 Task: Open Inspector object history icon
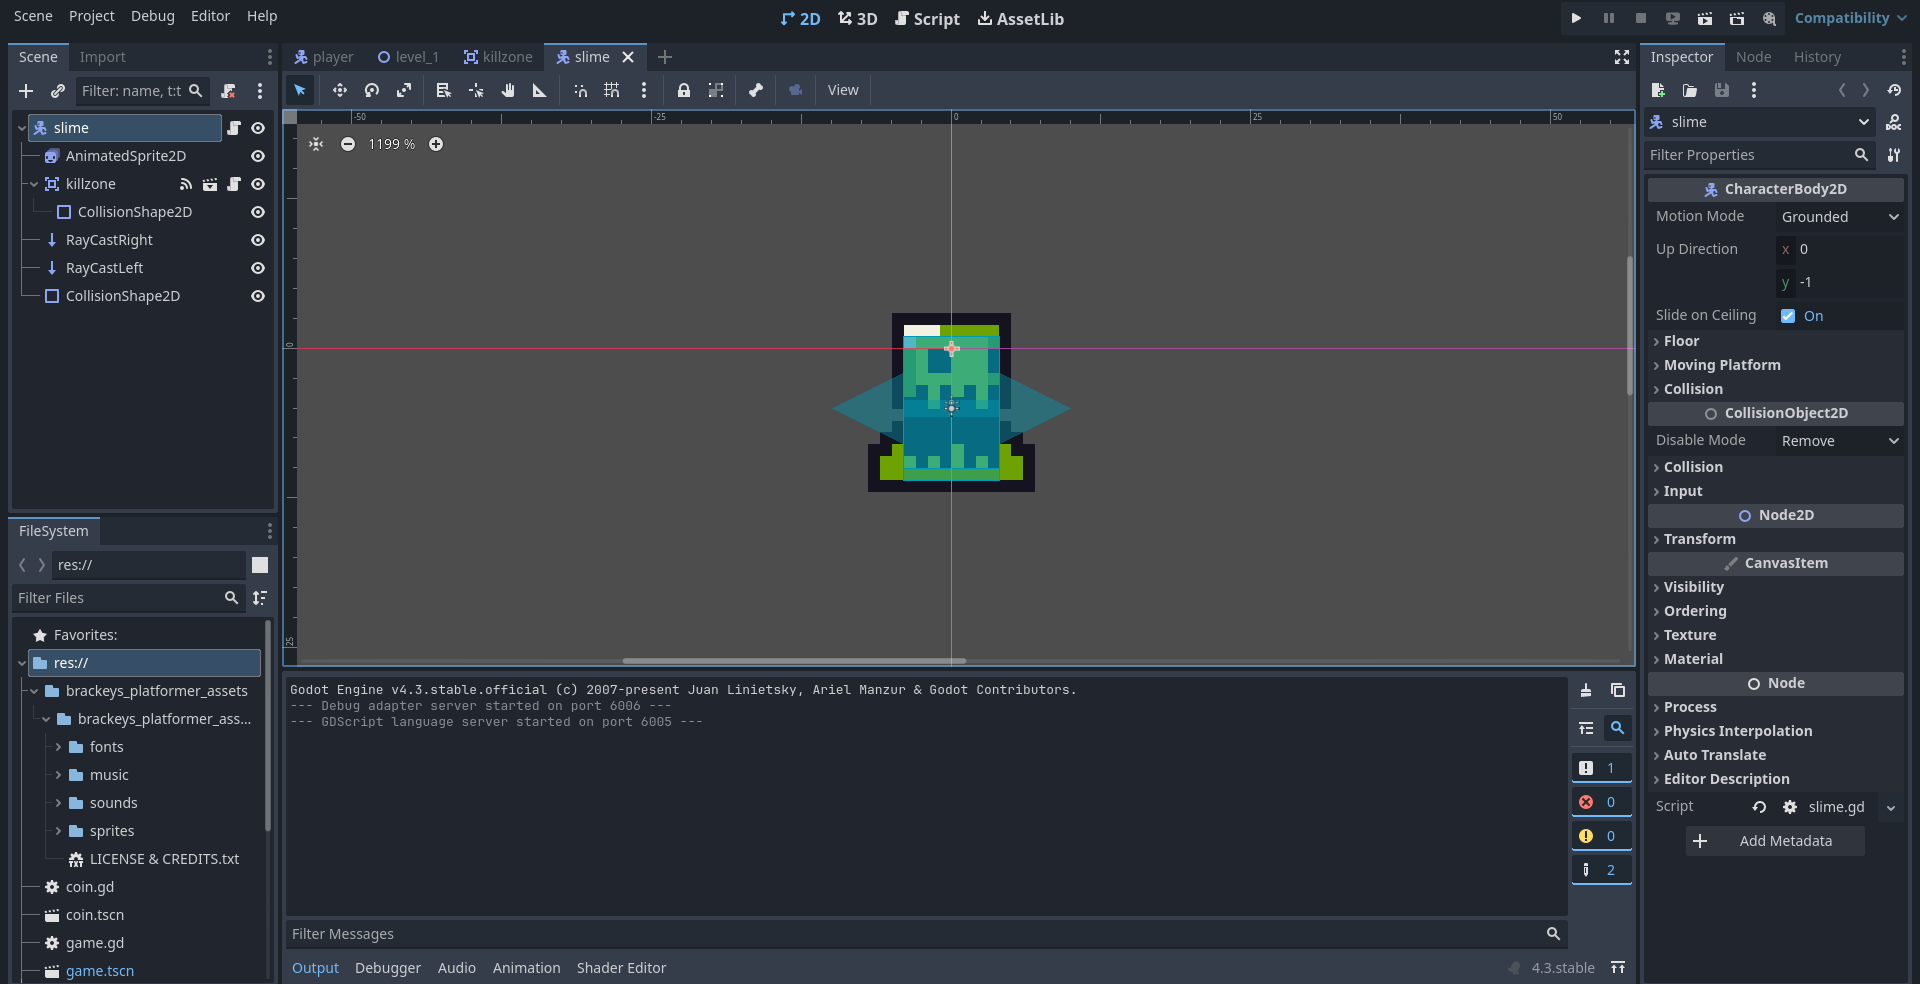click(1894, 90)
